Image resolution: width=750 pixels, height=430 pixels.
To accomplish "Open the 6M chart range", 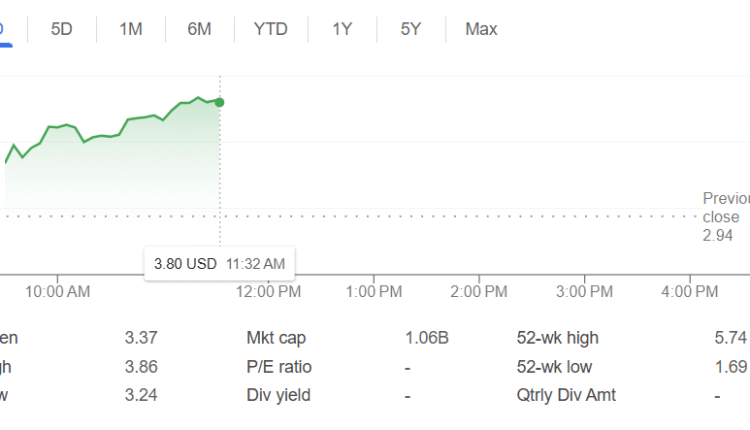I will (x=199, y=29).
